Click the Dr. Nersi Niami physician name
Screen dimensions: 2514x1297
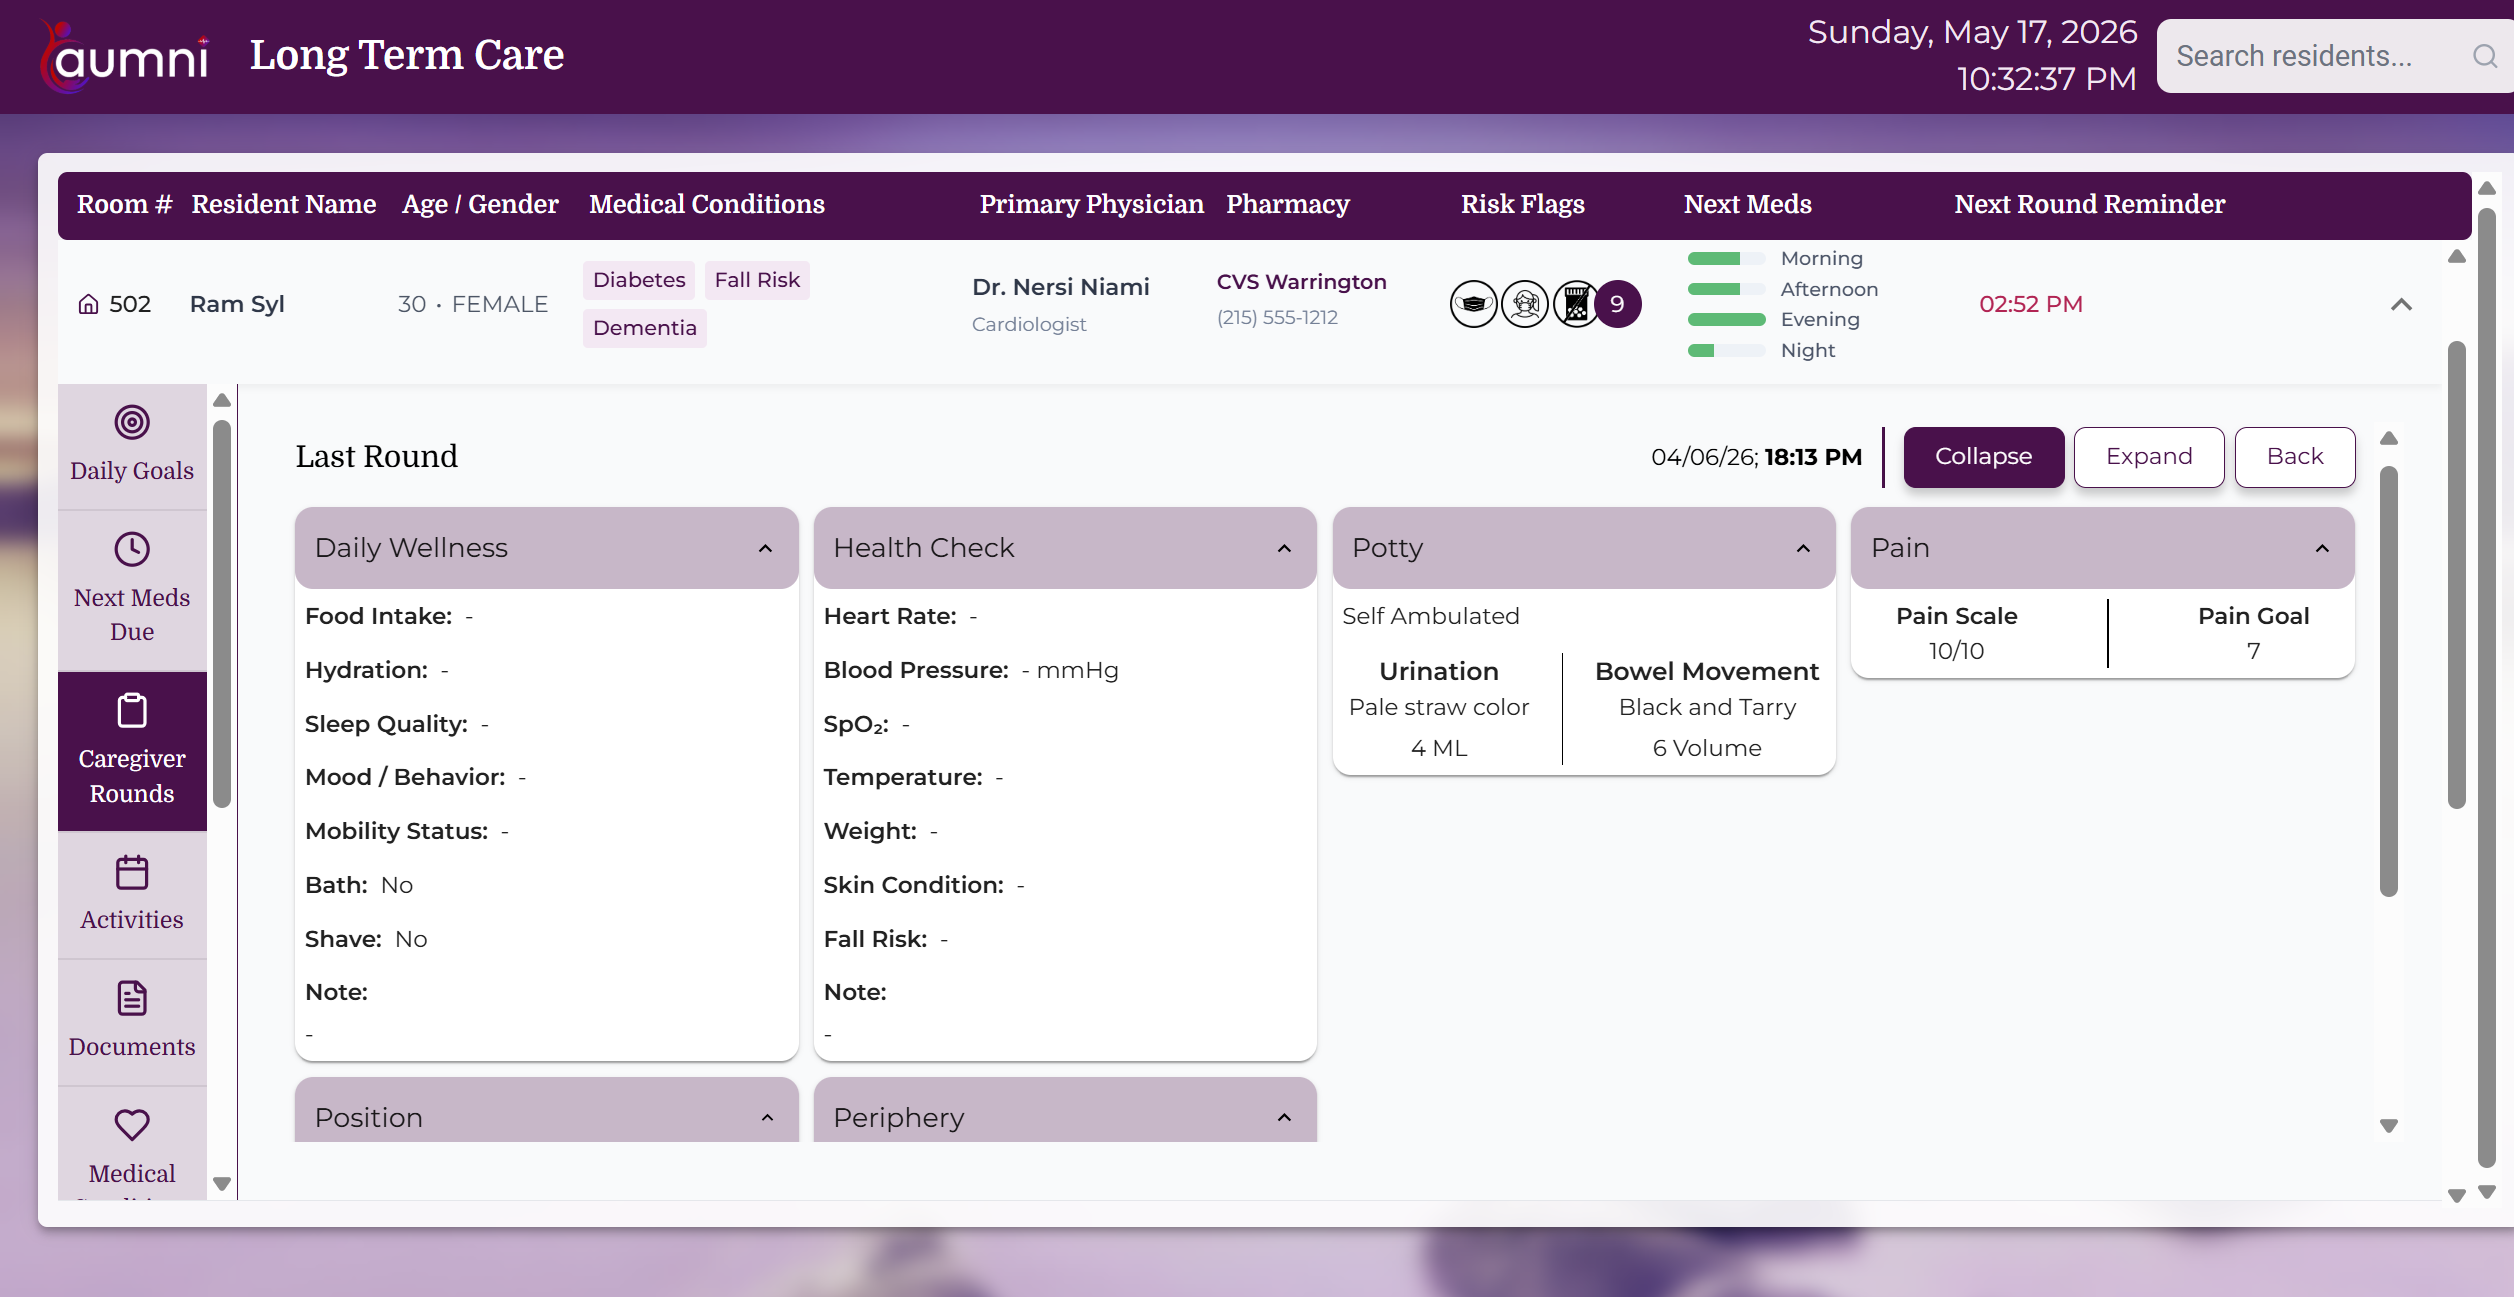point(1060,287)
